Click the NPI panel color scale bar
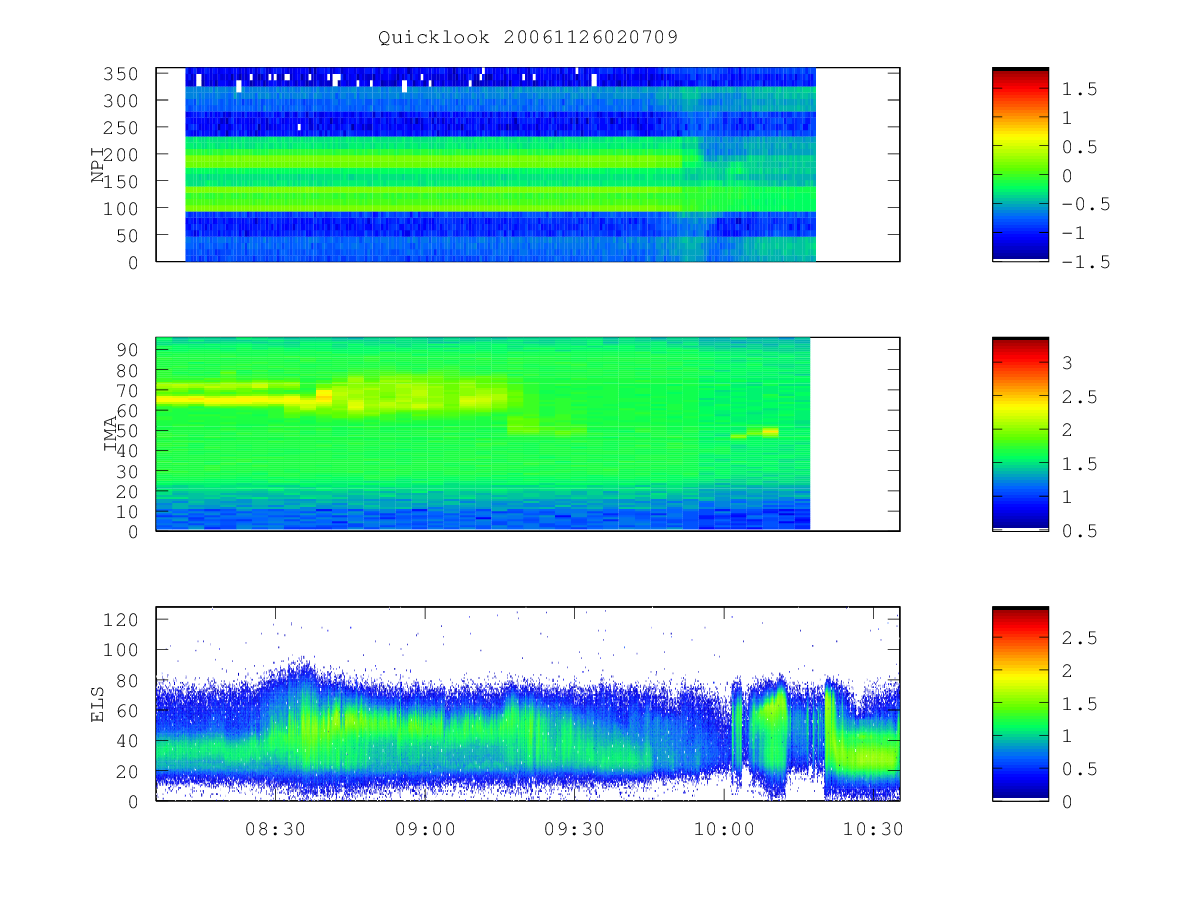Image resolution: width=1200 pixels, height=900 pixels. pyautogui.click(x=1020, y=164)
